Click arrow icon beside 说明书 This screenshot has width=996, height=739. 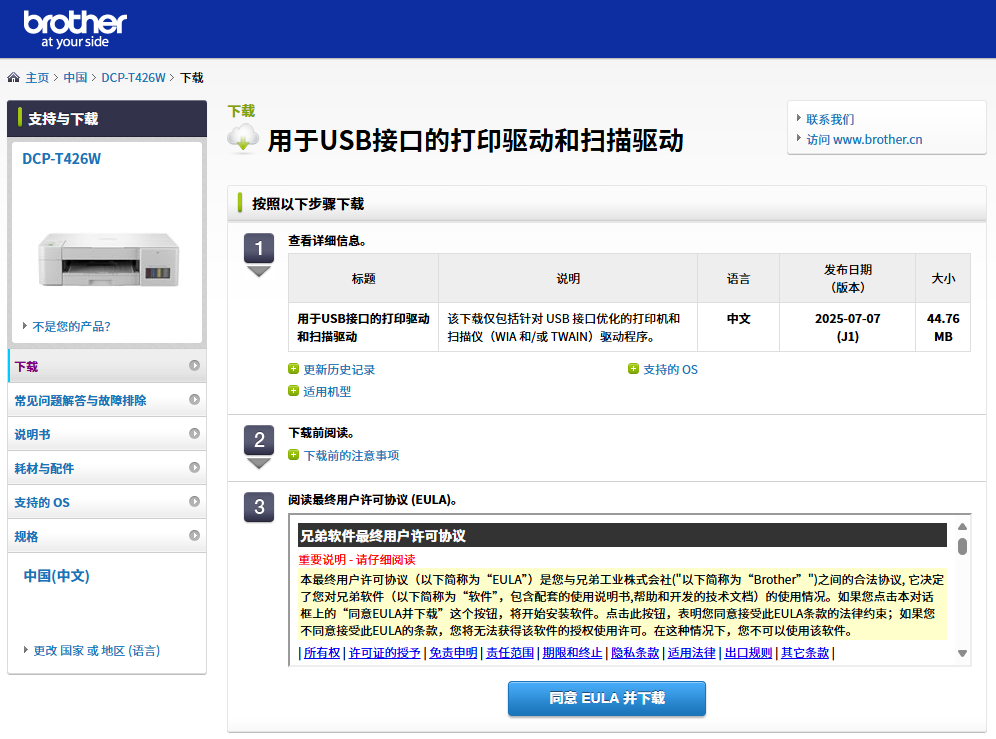194,433
